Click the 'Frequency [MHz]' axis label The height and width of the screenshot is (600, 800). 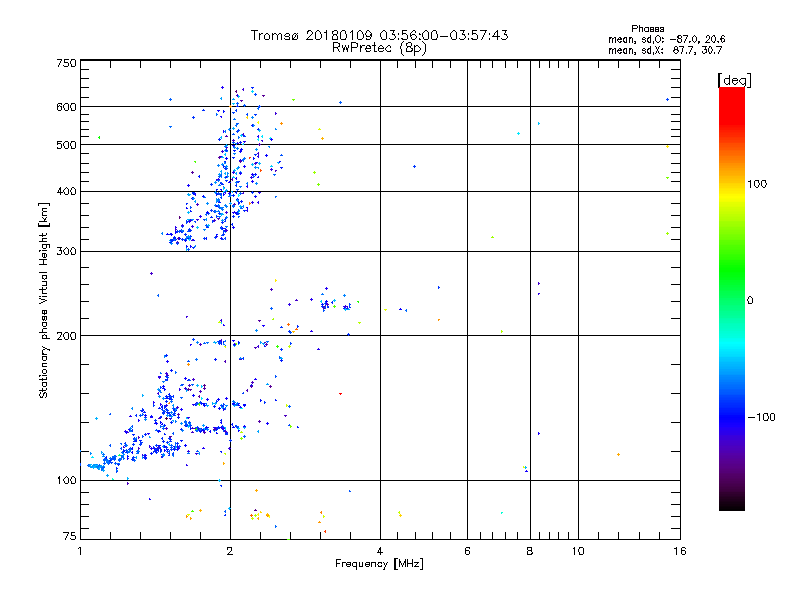coord(379,564)
